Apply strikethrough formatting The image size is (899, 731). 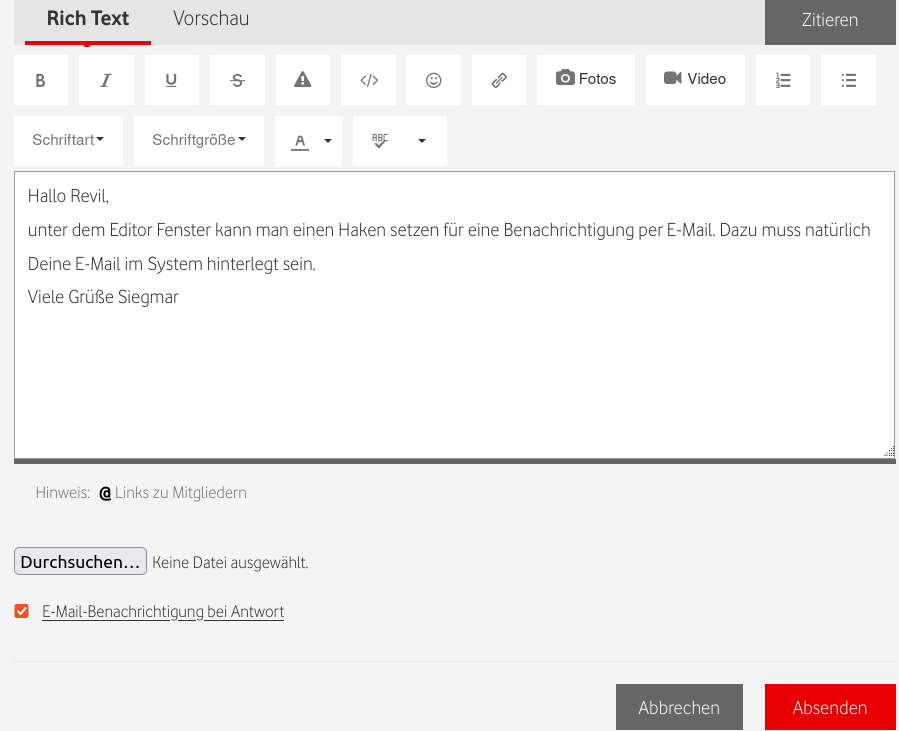click(236, 79)
